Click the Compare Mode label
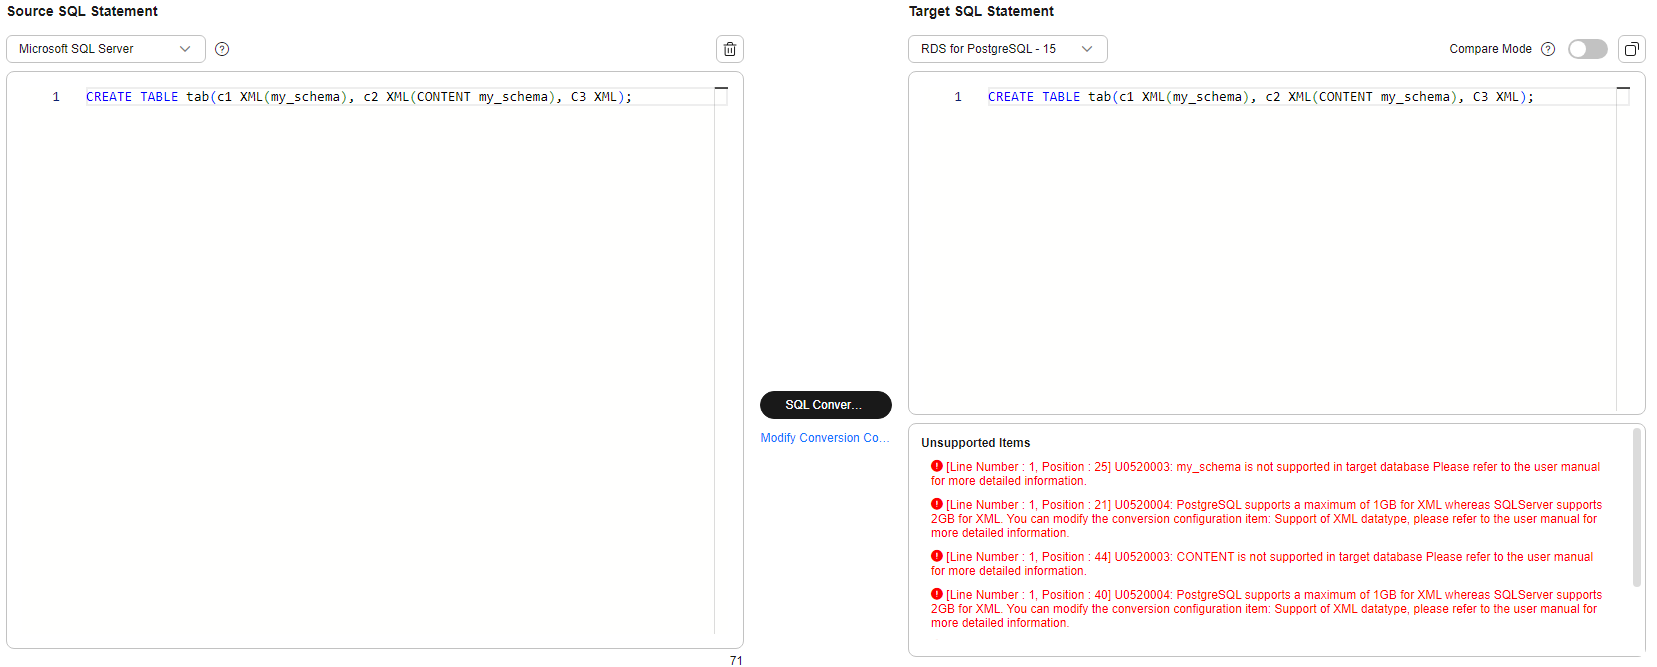Screen dimensions: 1657x667 1490,49
